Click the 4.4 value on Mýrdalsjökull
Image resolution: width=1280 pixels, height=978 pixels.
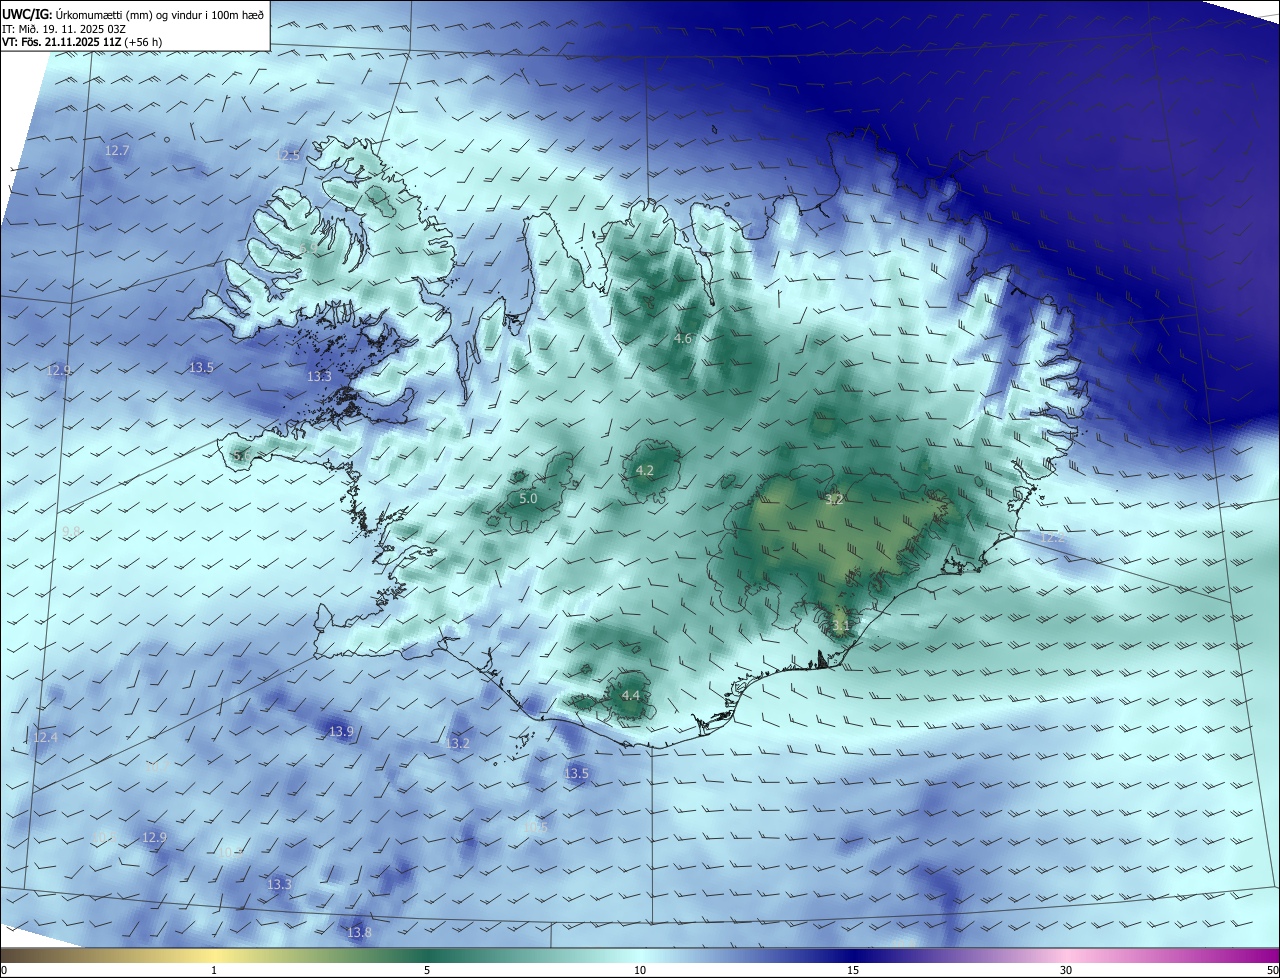click(x=630, y=695)
